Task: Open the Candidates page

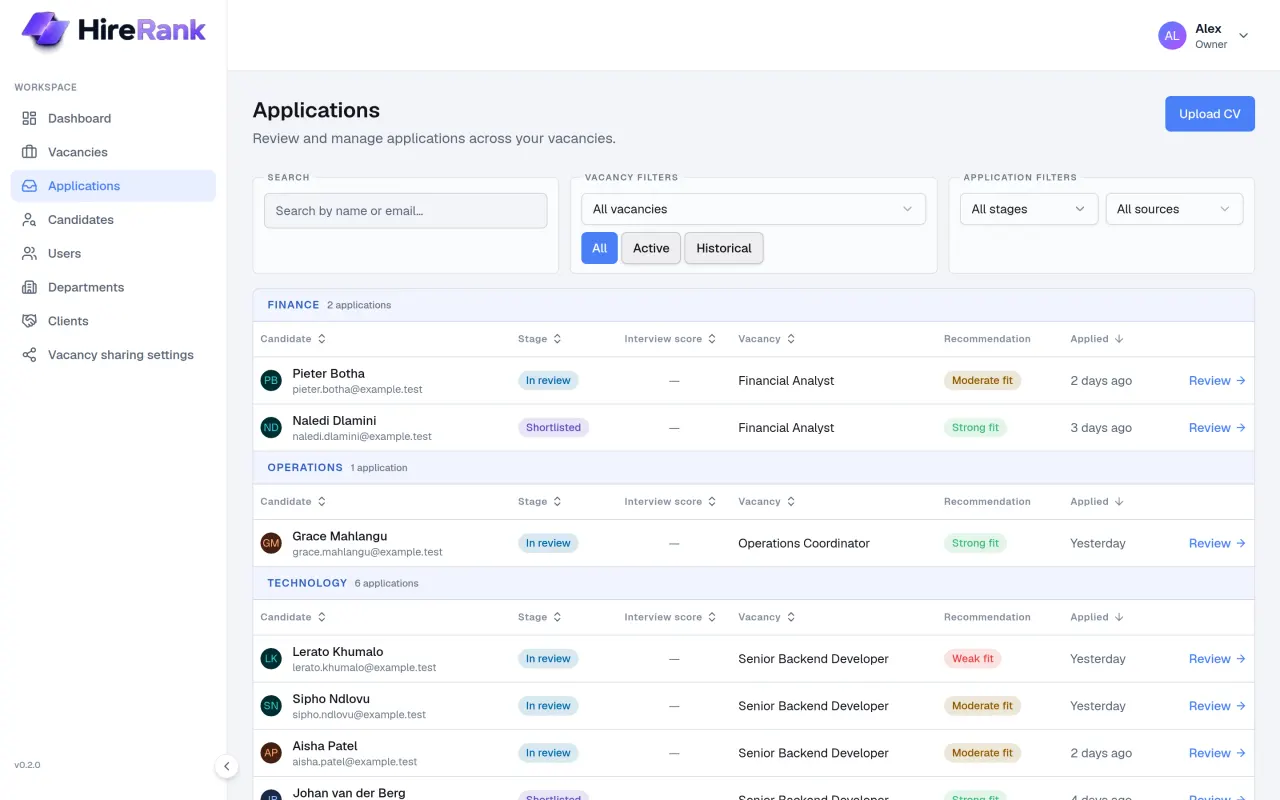Action: [x=113, y=220]
